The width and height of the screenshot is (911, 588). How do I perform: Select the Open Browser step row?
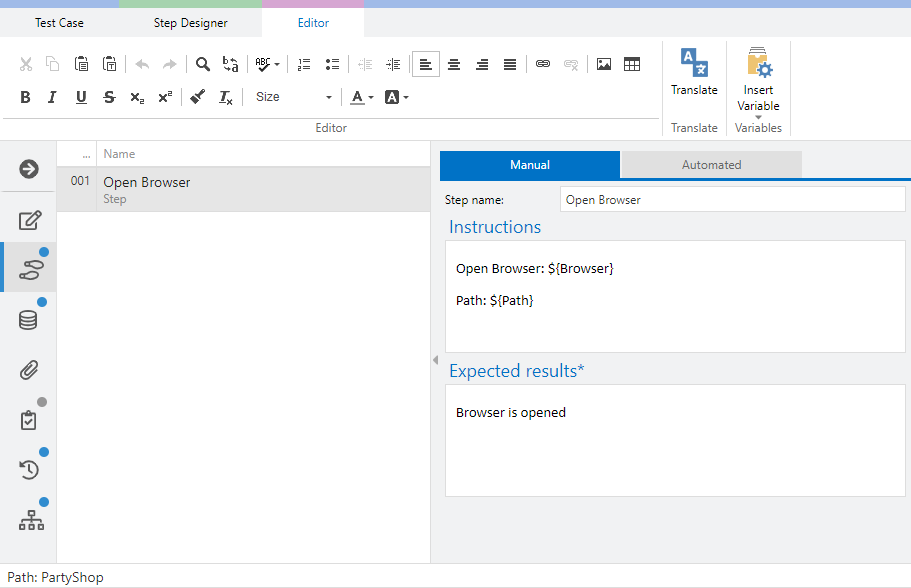243,189
